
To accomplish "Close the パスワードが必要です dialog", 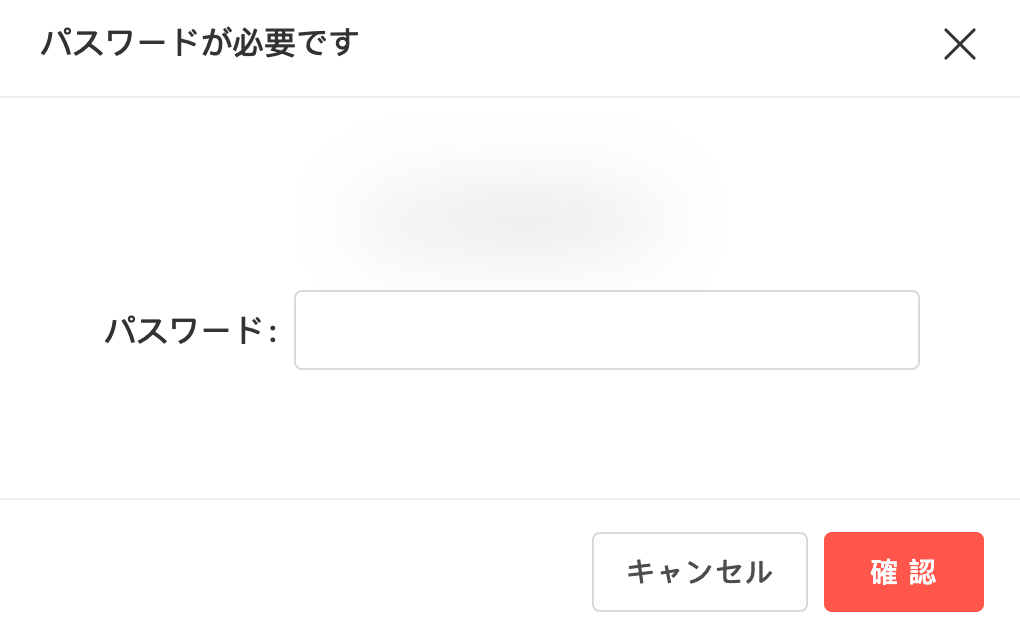I will point(960,44).
